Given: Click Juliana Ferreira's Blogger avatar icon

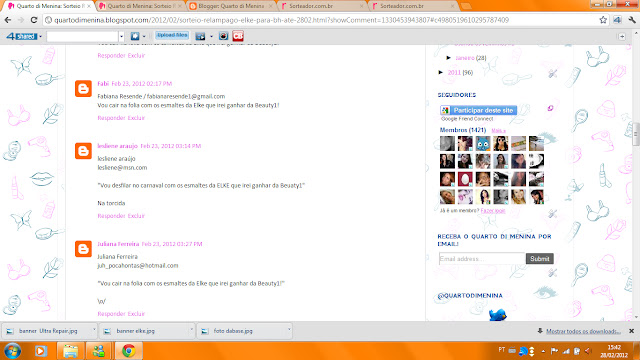Looking at the screenshot, I should click(x=83, y=249).
